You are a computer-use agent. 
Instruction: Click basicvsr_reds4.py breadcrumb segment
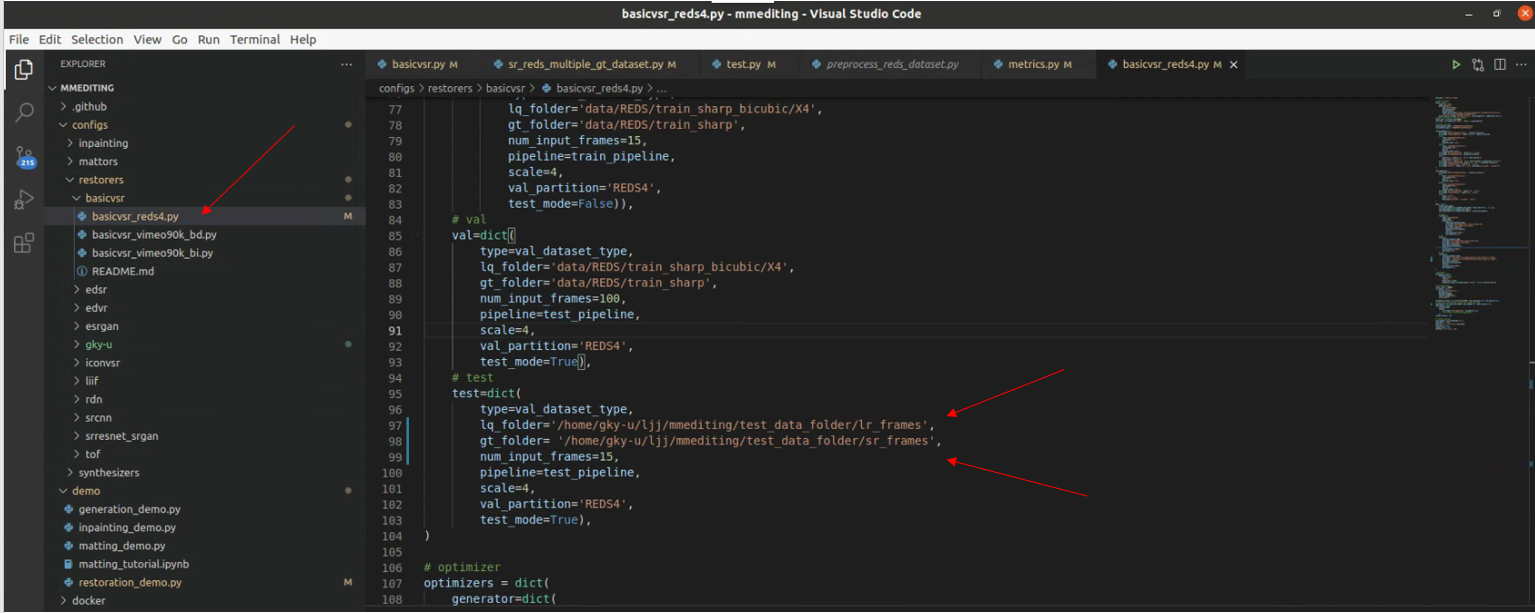coord(598,88)
